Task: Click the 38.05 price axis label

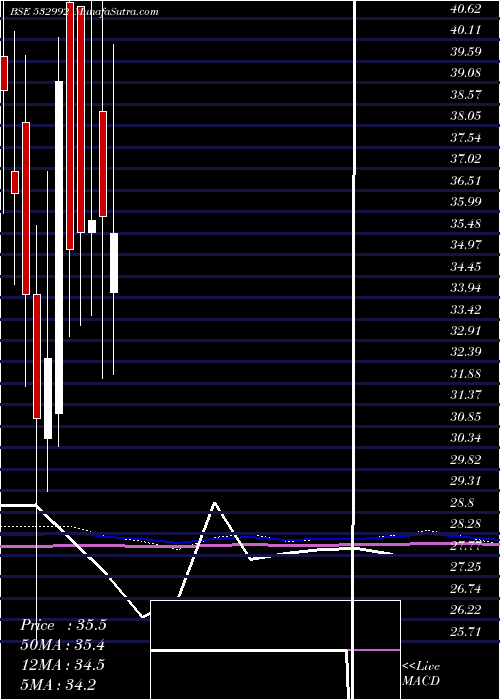Action: (466, 116)
